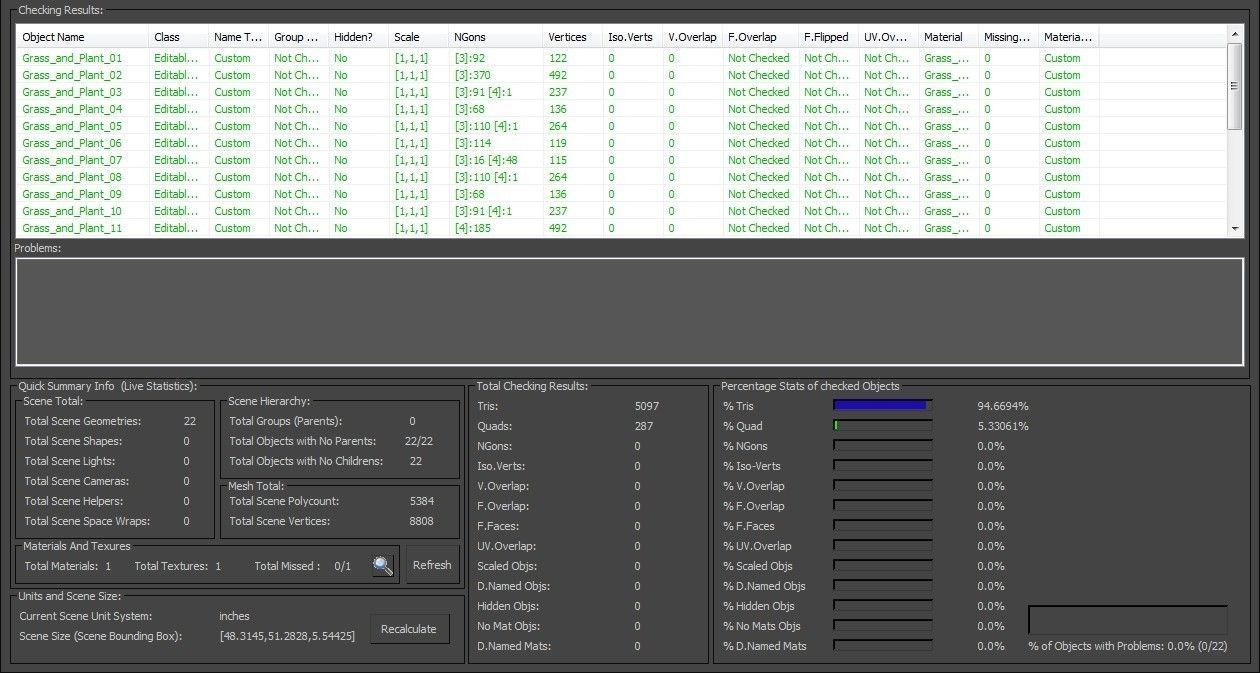This screenshot has width=1260, height=673.
Task: Select the Grass_and_Plant_04 row
Action: 622,109
